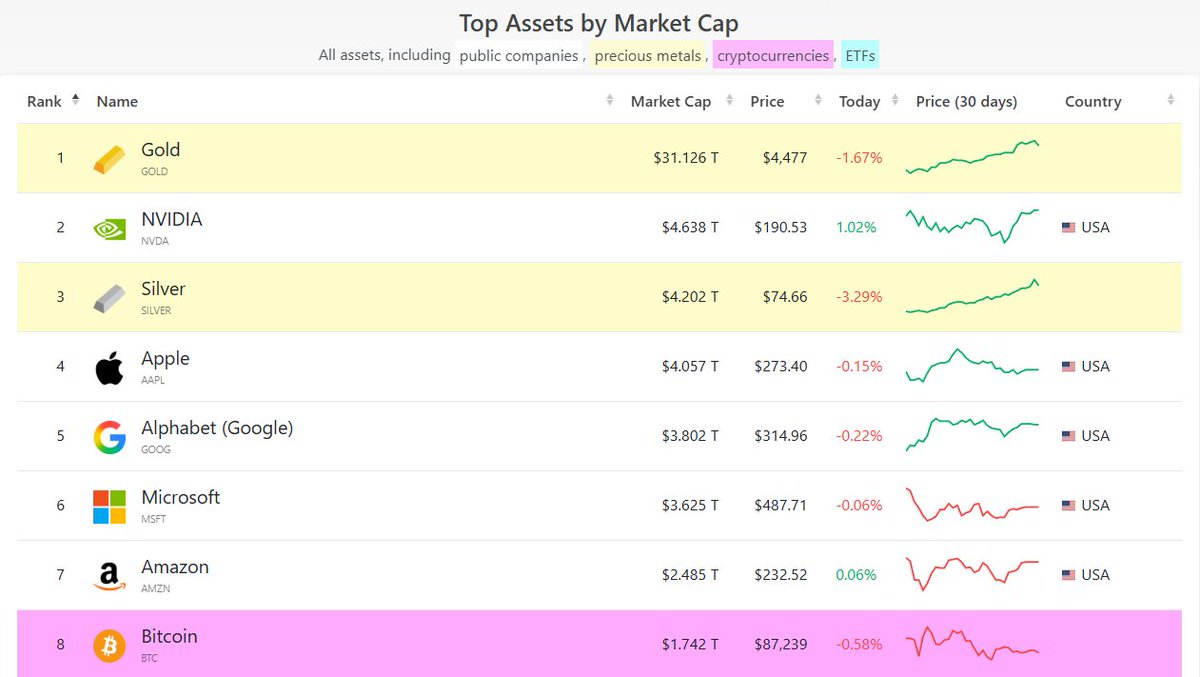Sort by Rank using its sort arrows
The height and width of the screenshot is (677, 1200).
[x=75, y=100]
